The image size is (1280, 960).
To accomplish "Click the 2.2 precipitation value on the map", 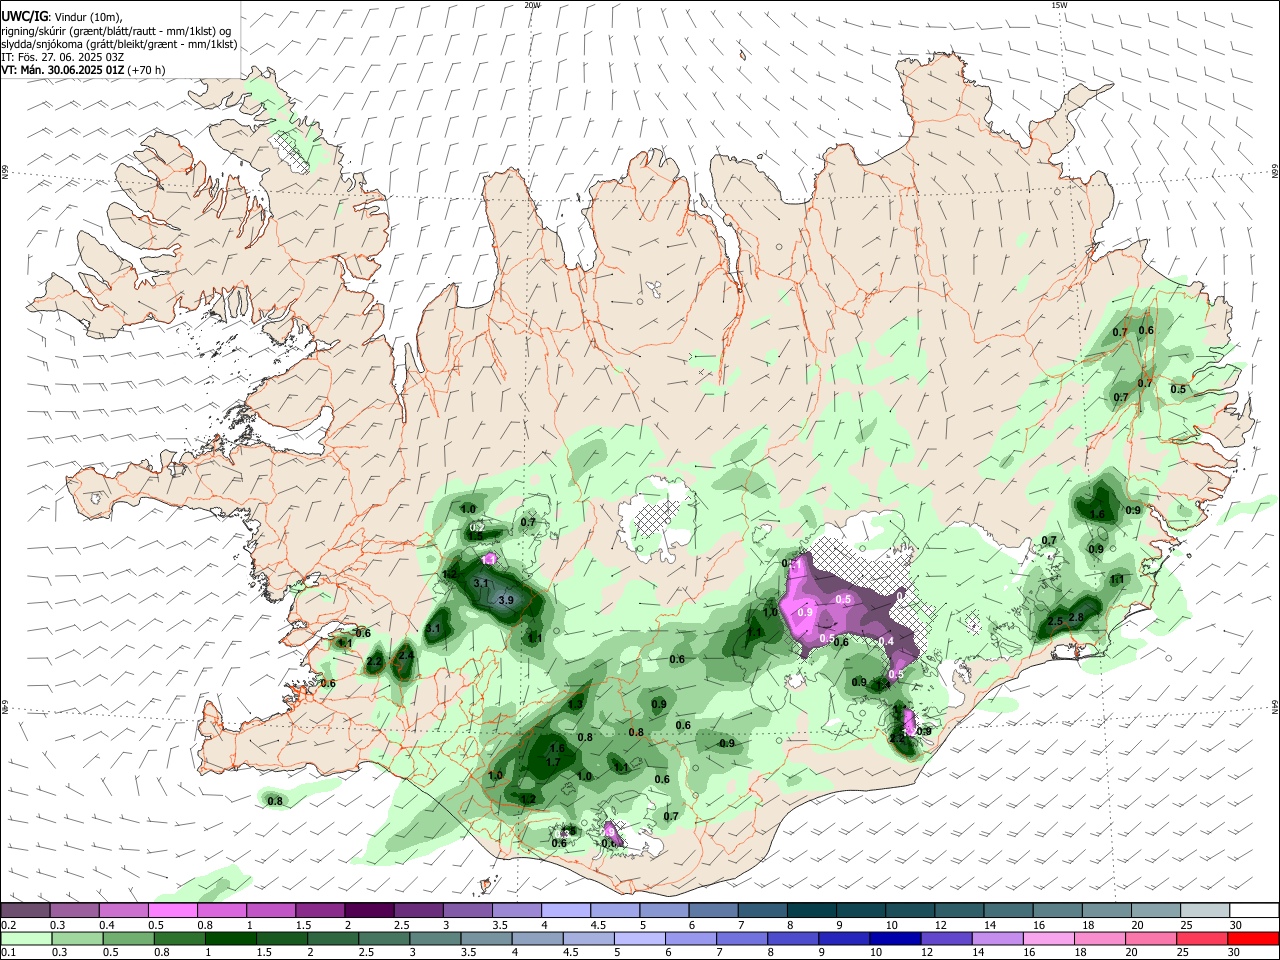I will (374, 662).
